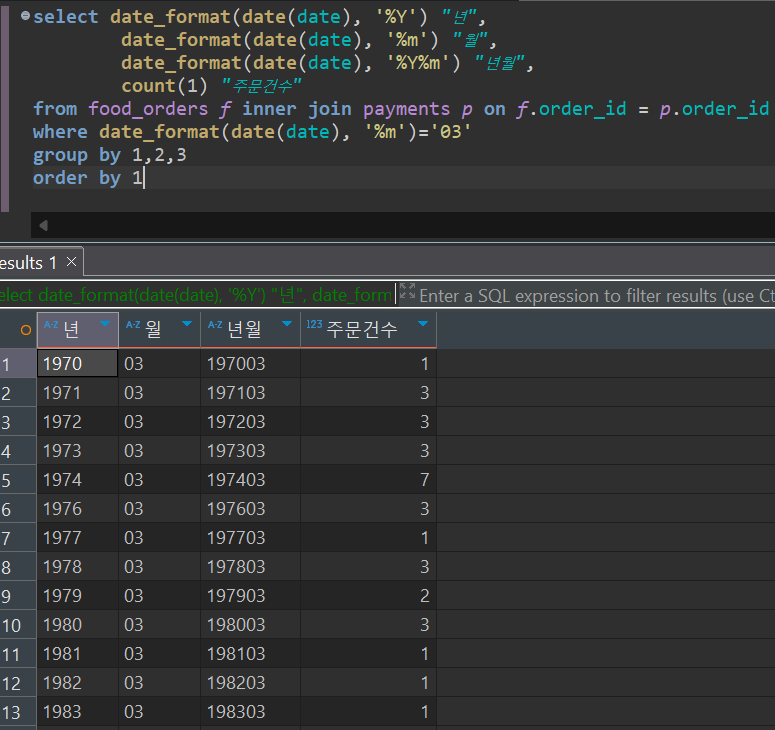Place cursor on the 'group by 1,2,3' line

(109, 155)
